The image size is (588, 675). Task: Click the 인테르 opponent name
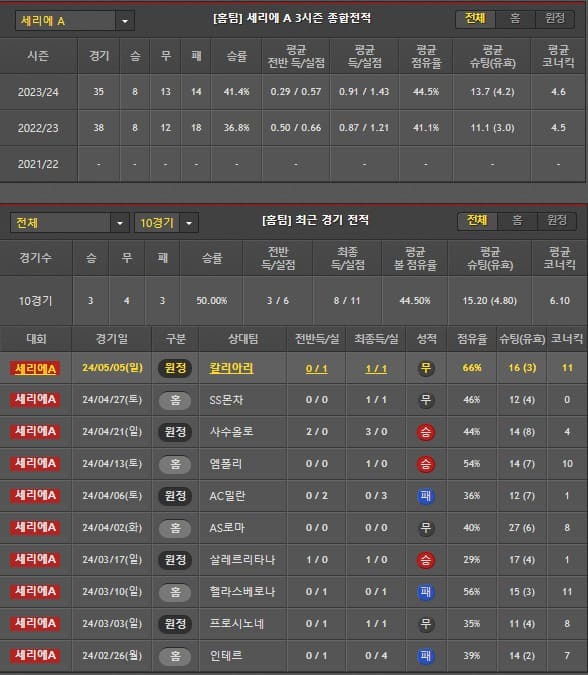[x=226, y=656]
